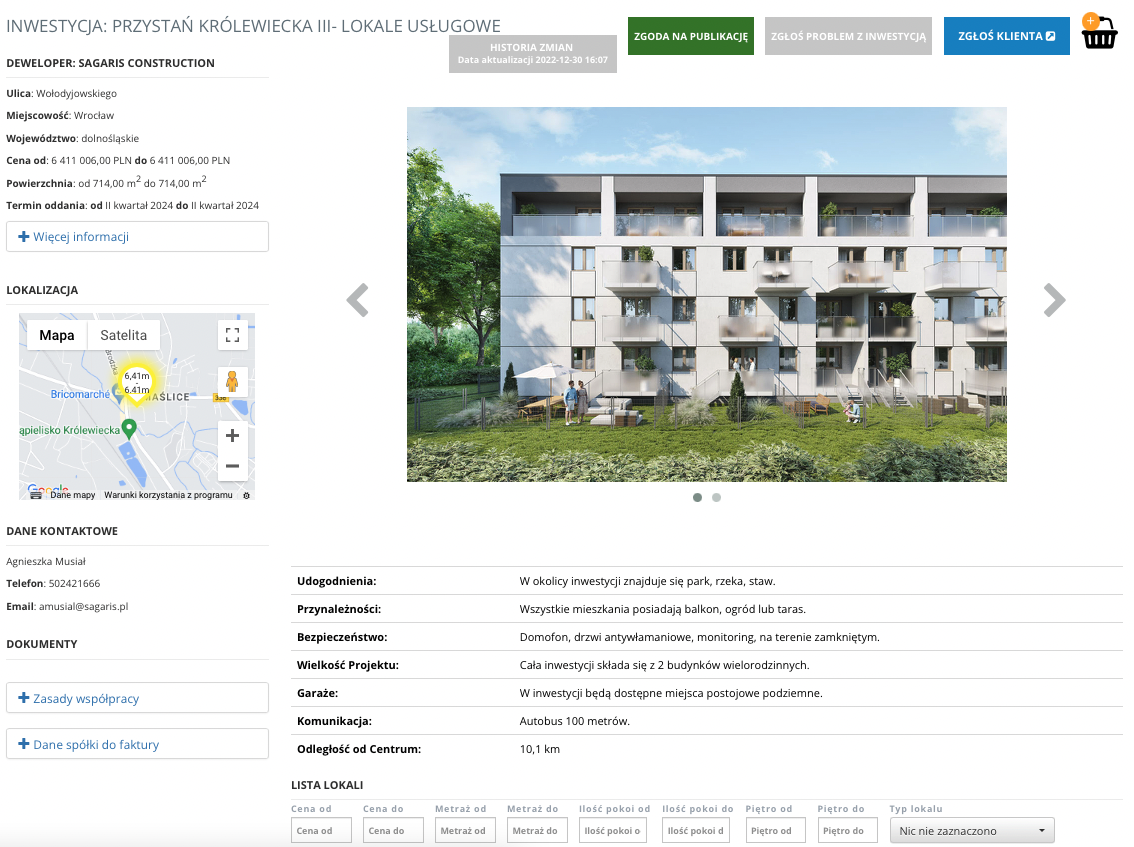
Task: Show the previous investment photo
Action: 358,299
